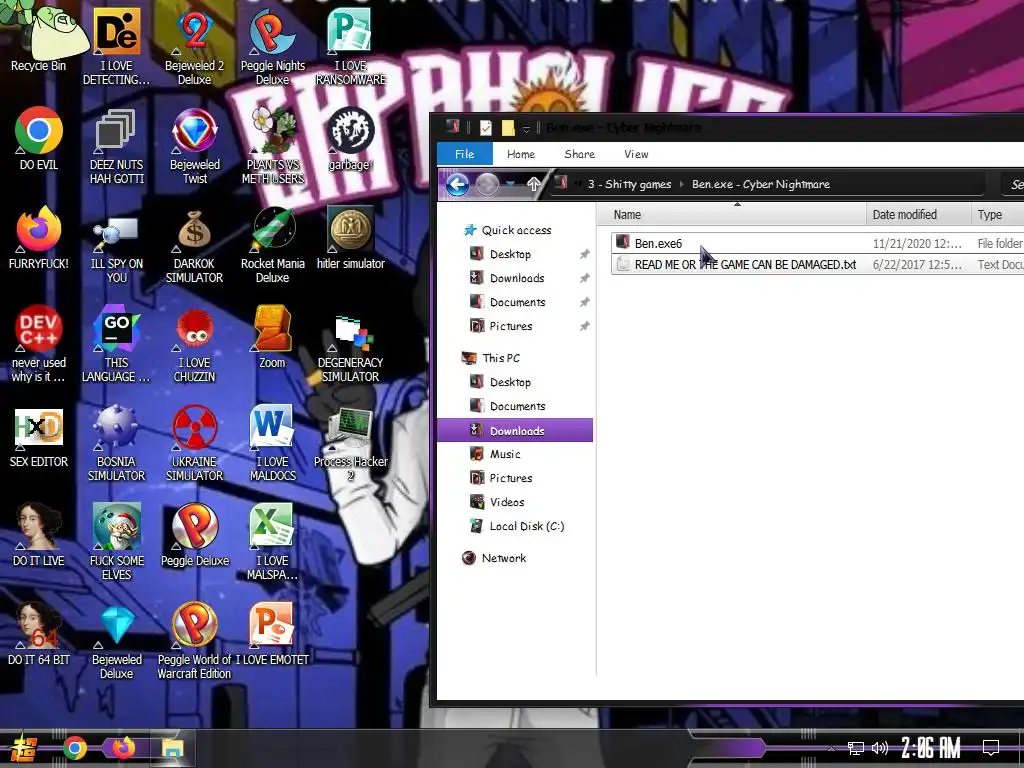1024x768 pixels.
Task: Switch to the View ribbon tab
Action: click(636, 154)
